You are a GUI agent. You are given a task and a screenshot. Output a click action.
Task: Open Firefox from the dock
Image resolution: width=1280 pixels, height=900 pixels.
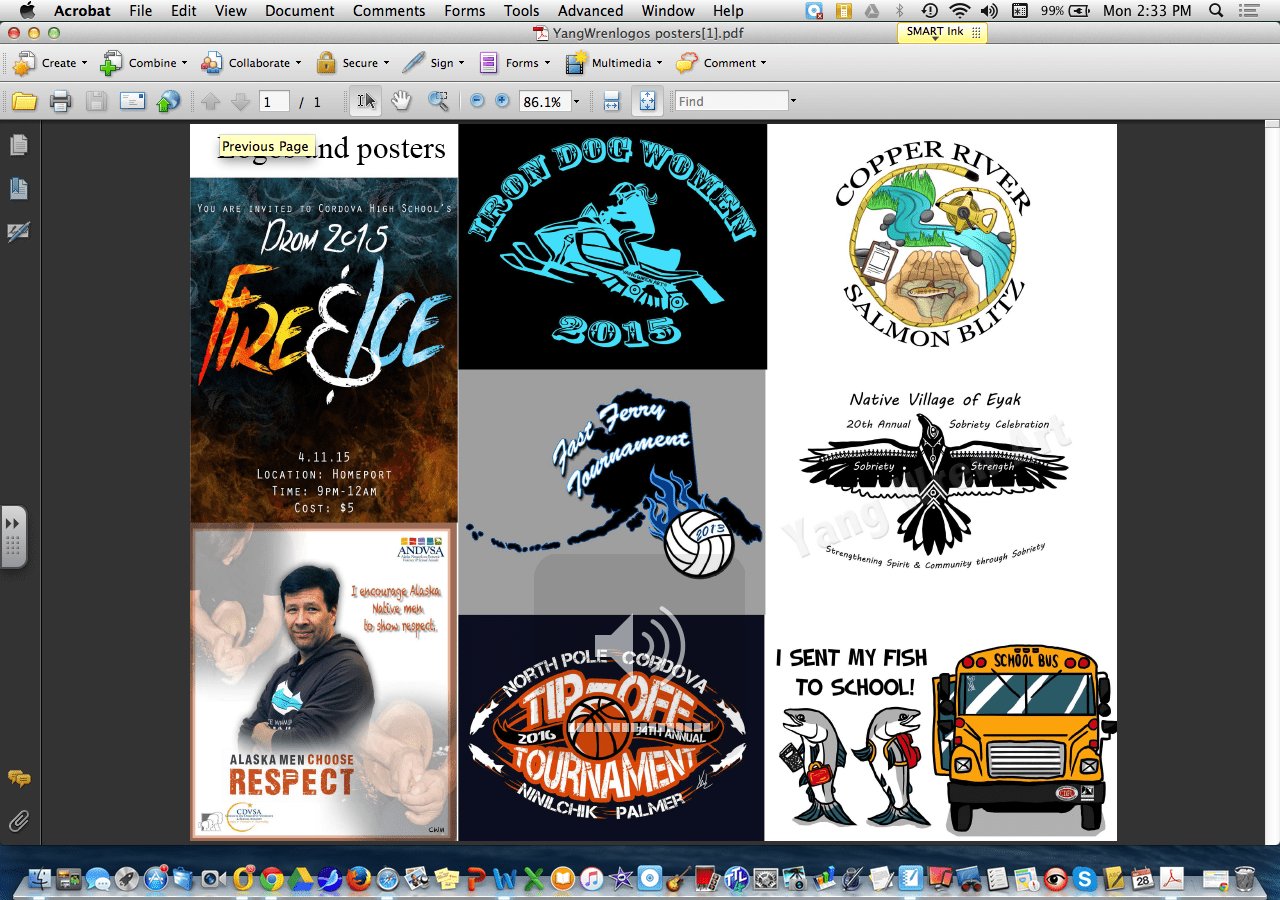pos(359,879)
